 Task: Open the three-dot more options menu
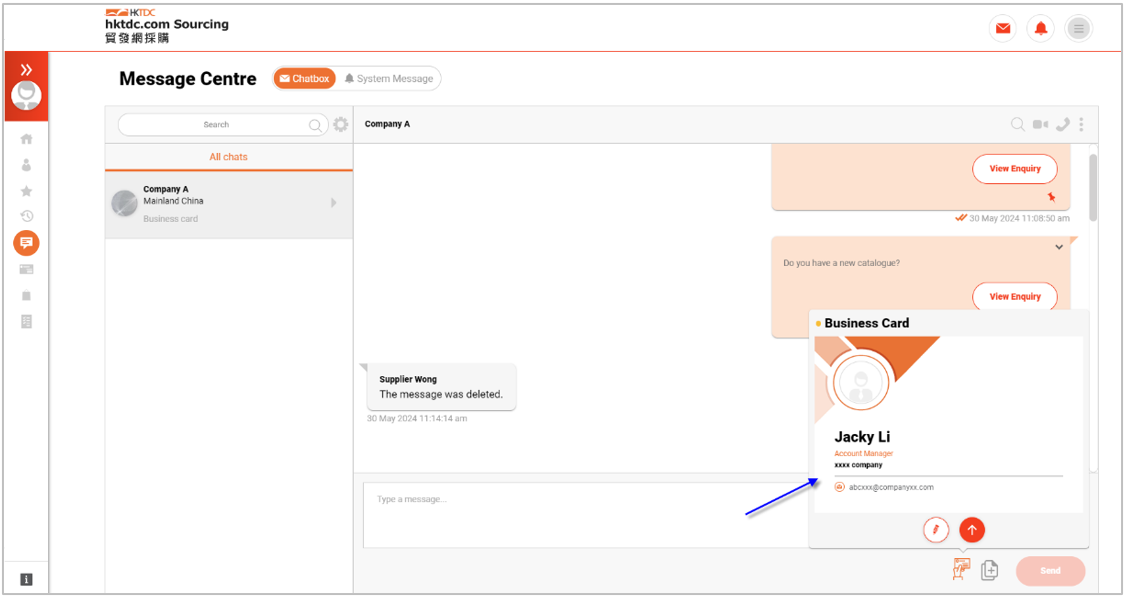click(1081, 124)
